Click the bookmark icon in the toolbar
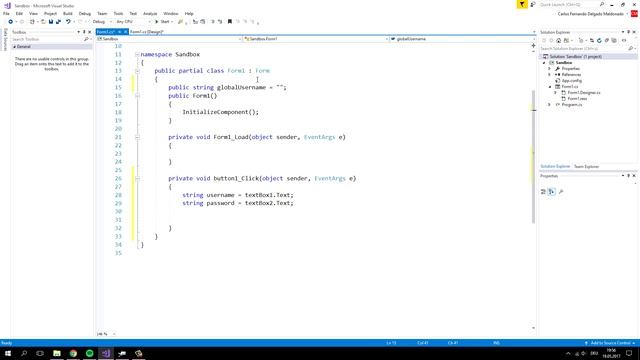 click(230, 22)
